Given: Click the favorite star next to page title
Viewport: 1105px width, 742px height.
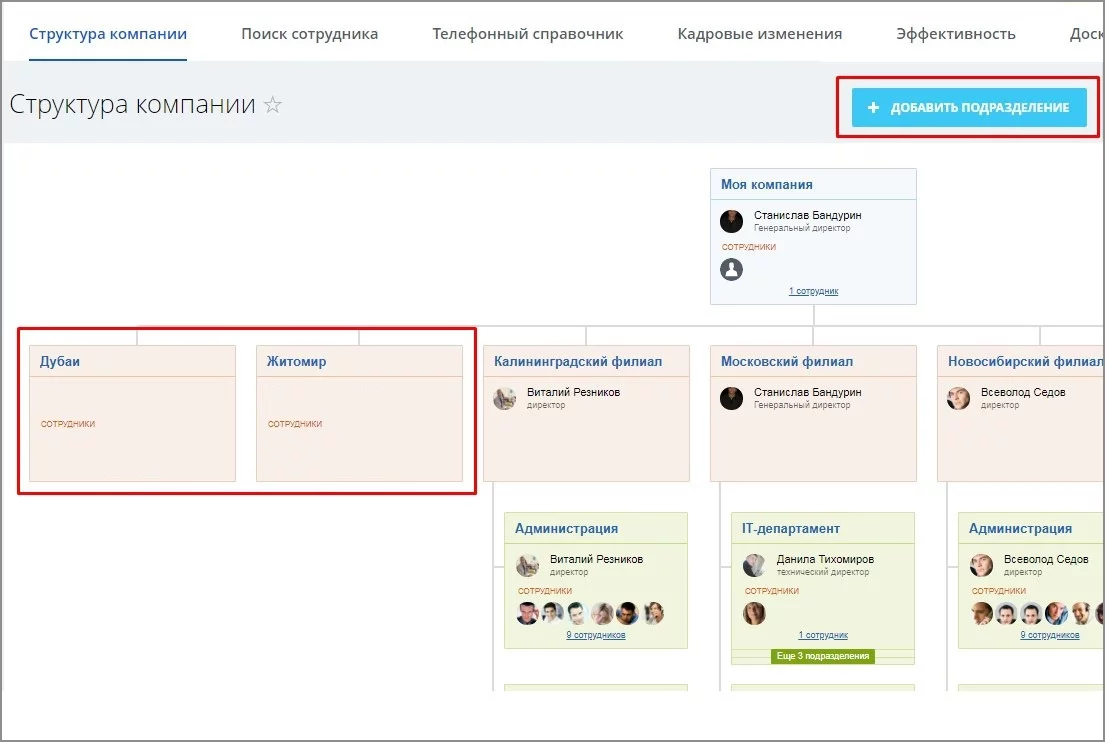Looking at the screenshot, I should (x=272, y=105).
